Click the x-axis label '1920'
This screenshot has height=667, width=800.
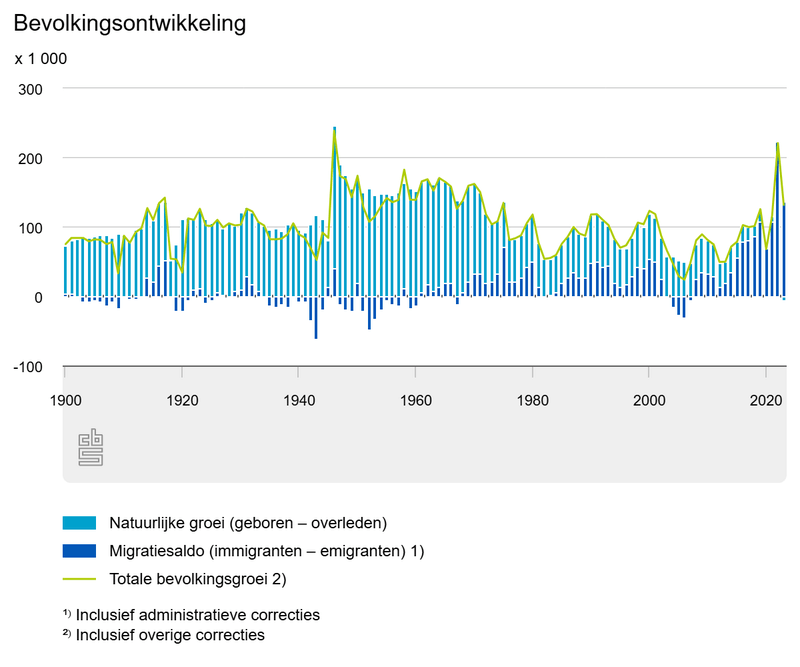tap(182, 401)
